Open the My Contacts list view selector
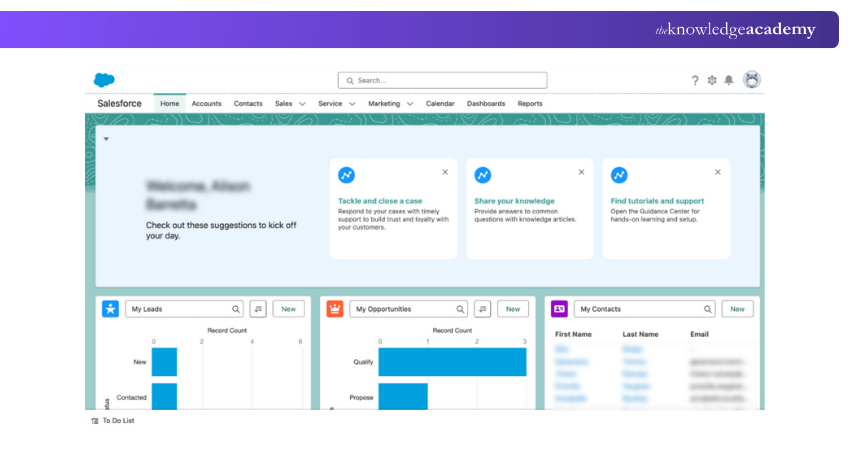The width and height of the screenshot is (850, 450). click(645, 309)
